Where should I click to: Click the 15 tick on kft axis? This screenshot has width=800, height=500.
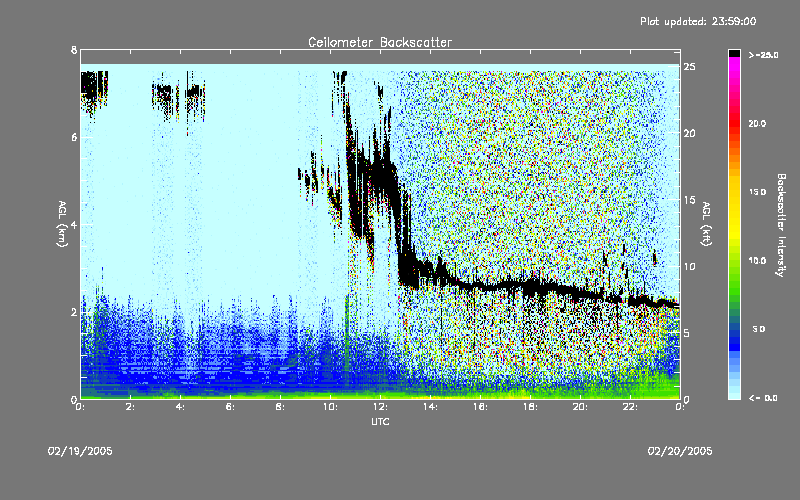click(689, 199)
